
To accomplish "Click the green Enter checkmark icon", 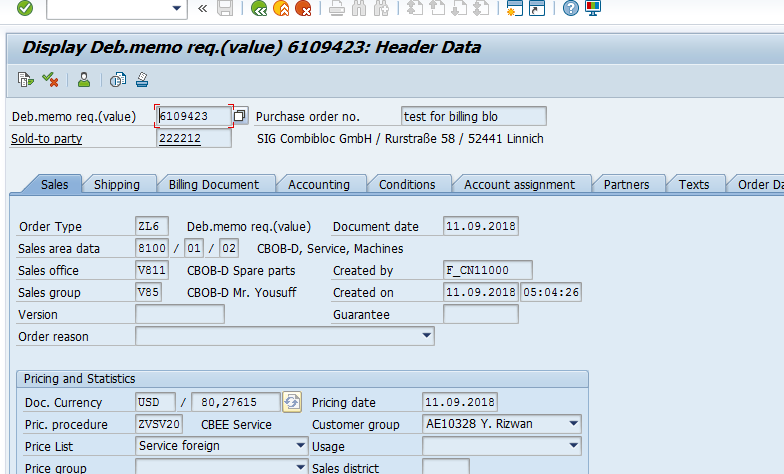I will pyautogui.click(x=24, y=9).
